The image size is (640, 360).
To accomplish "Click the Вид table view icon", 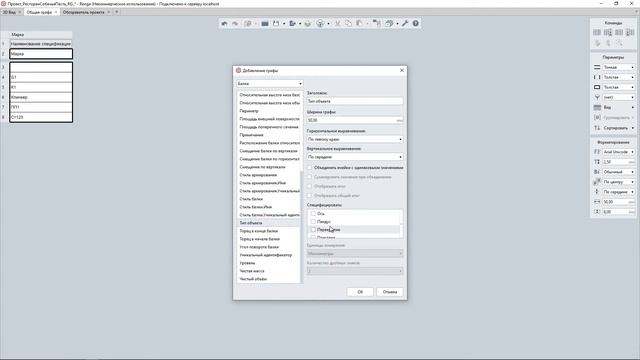I will coord(597,107).
